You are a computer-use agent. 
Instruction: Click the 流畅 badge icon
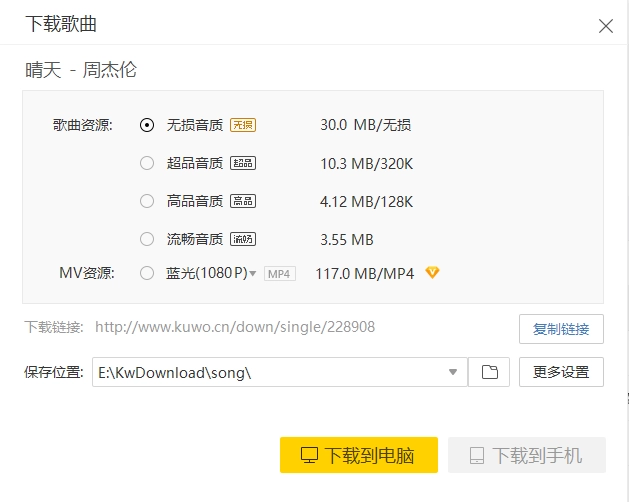point(243,239)
